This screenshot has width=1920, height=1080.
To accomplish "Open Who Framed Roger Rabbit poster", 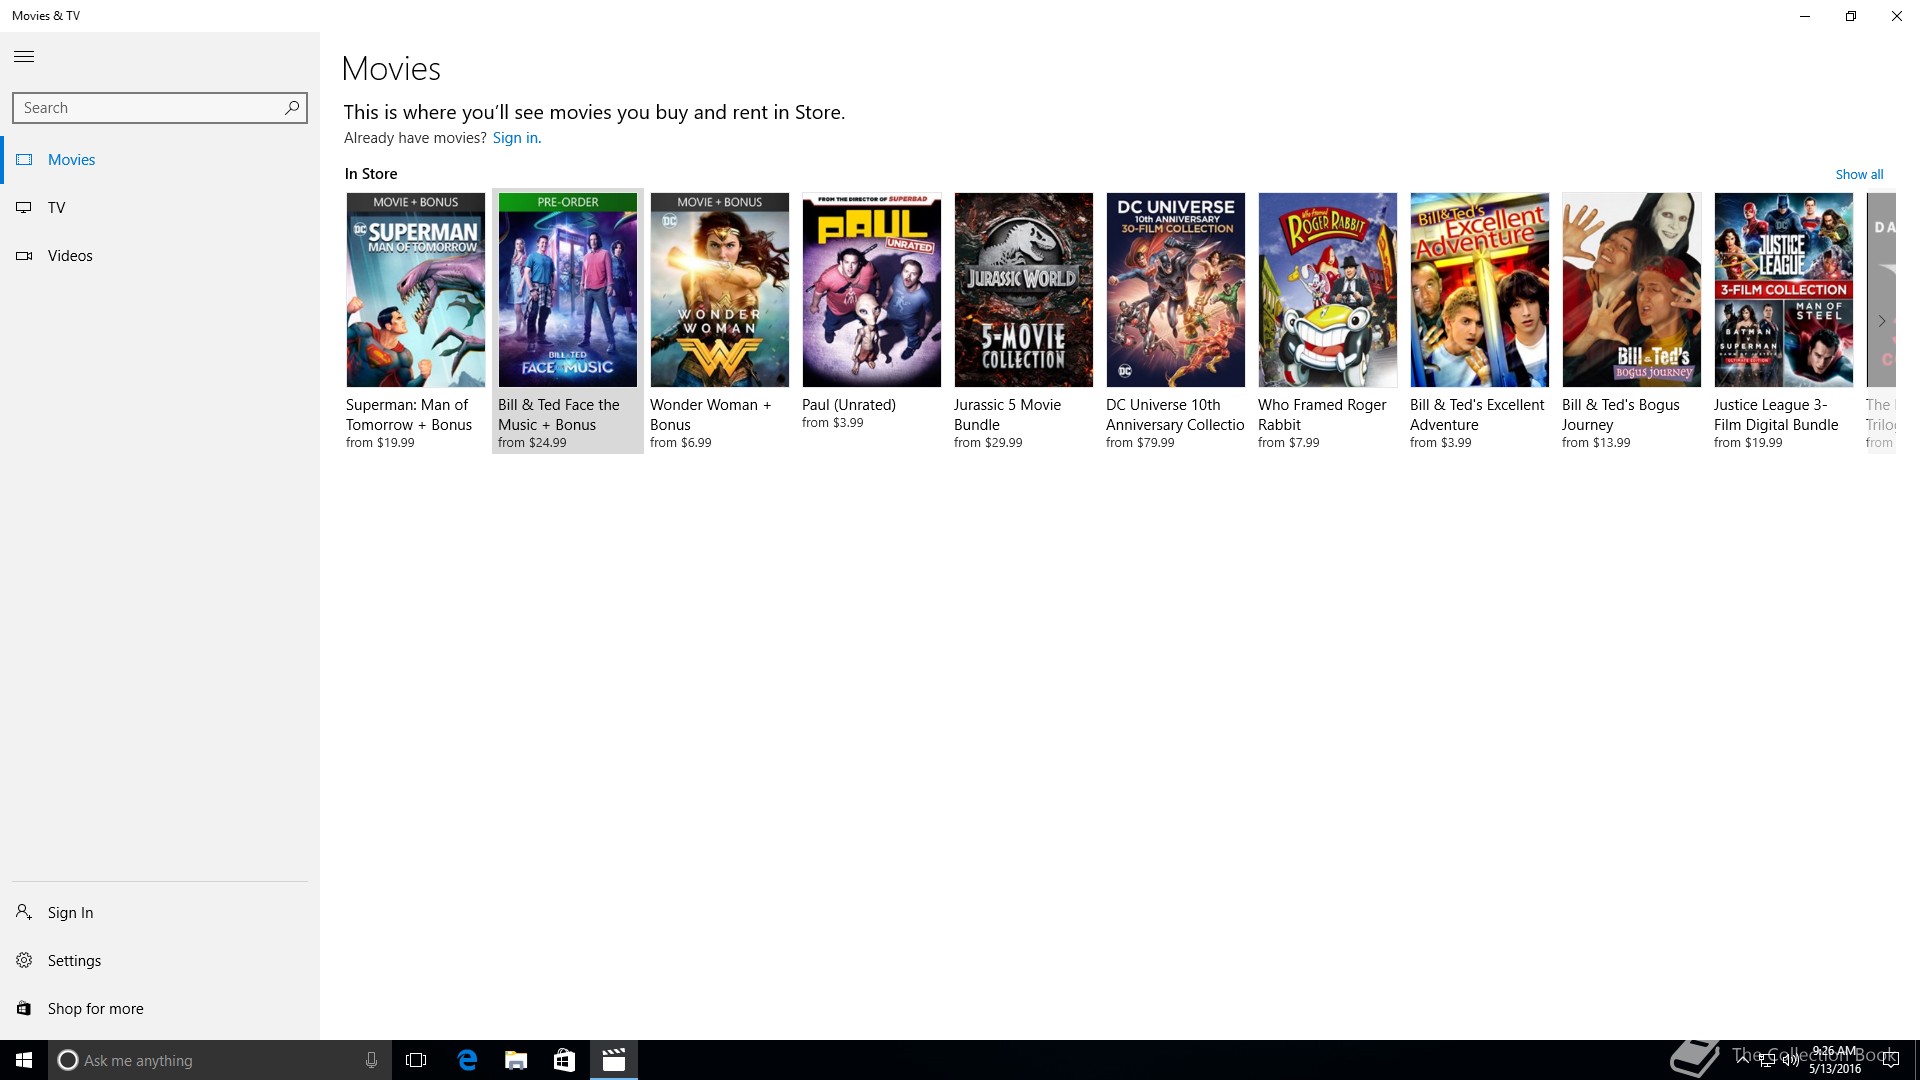I will pyautogui.click(x=1328, y=290).
